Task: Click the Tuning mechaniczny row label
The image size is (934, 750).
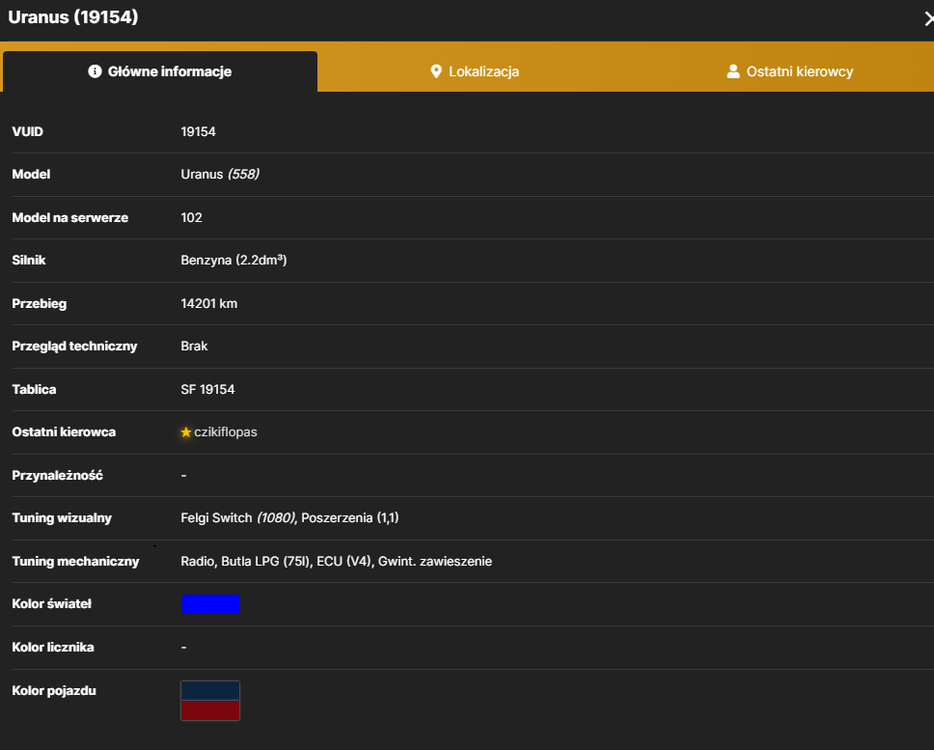Action: point(76,561)
